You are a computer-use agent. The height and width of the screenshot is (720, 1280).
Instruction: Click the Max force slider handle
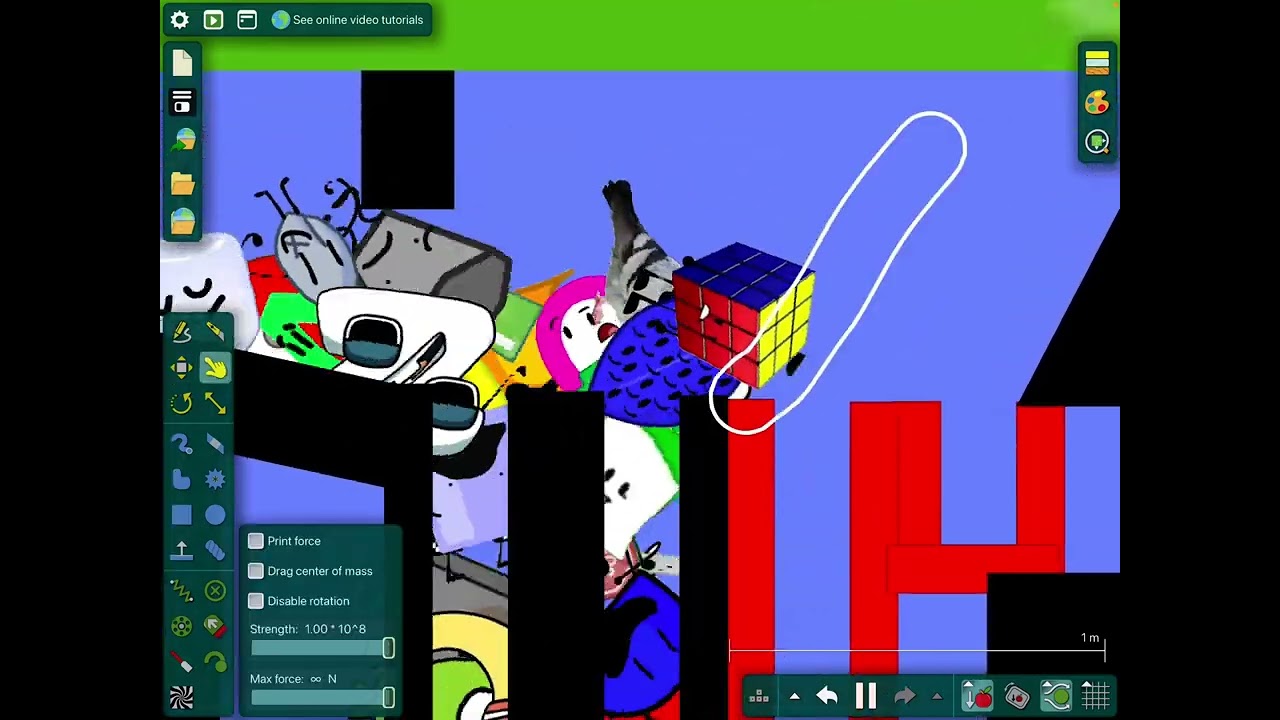(388, 698)
